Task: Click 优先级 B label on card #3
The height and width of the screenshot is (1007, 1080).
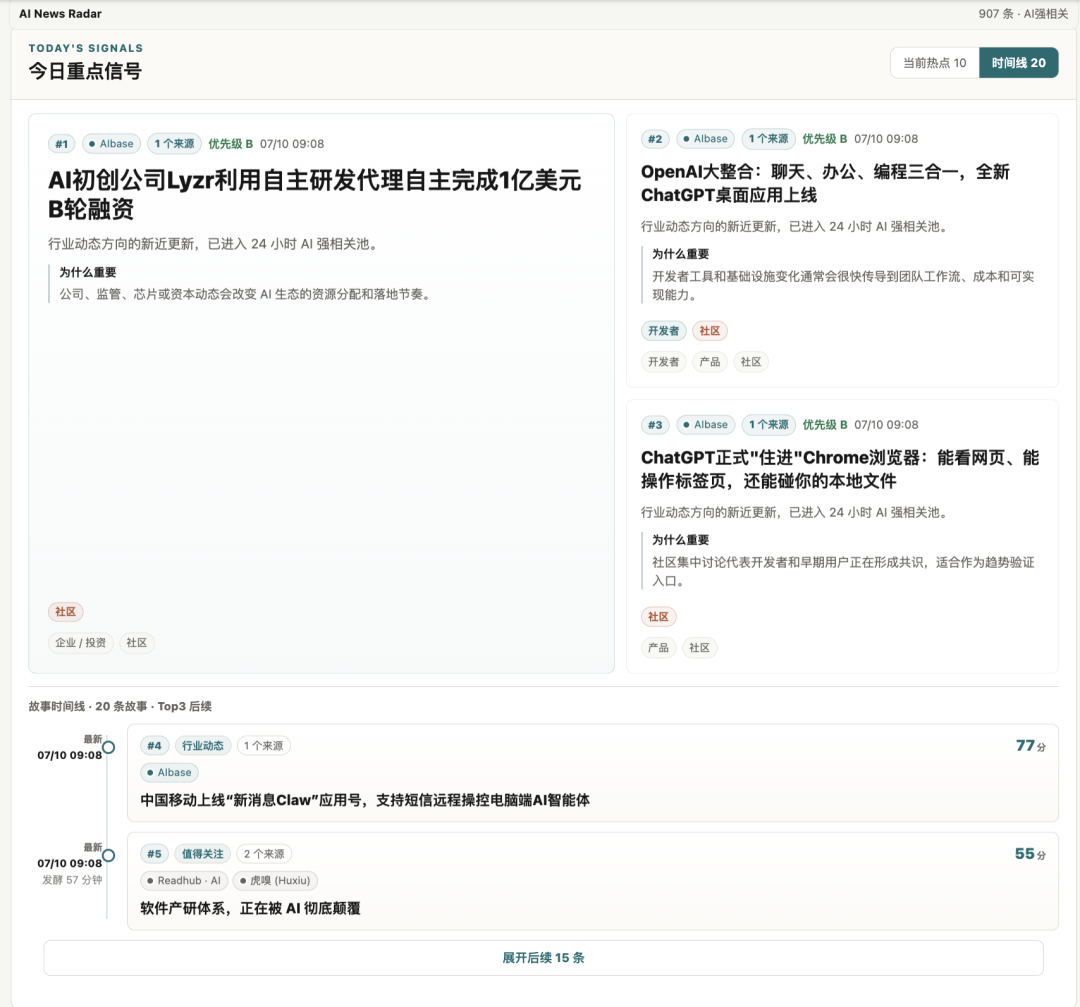Action: click(825, 425)
